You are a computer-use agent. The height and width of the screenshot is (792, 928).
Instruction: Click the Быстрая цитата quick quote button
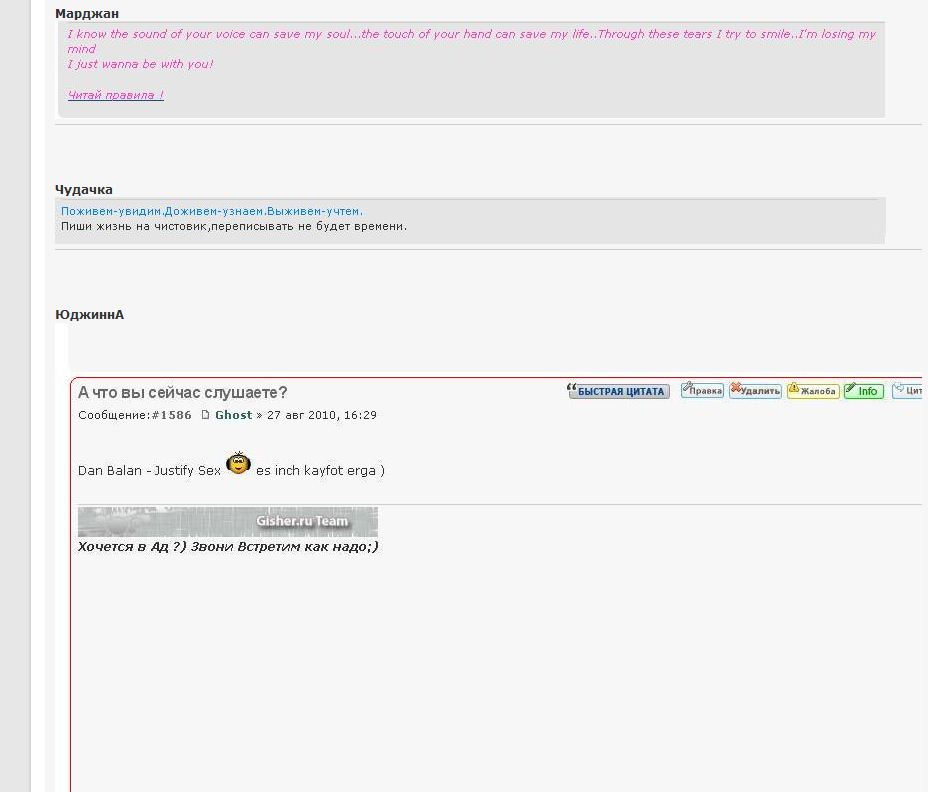618,391
